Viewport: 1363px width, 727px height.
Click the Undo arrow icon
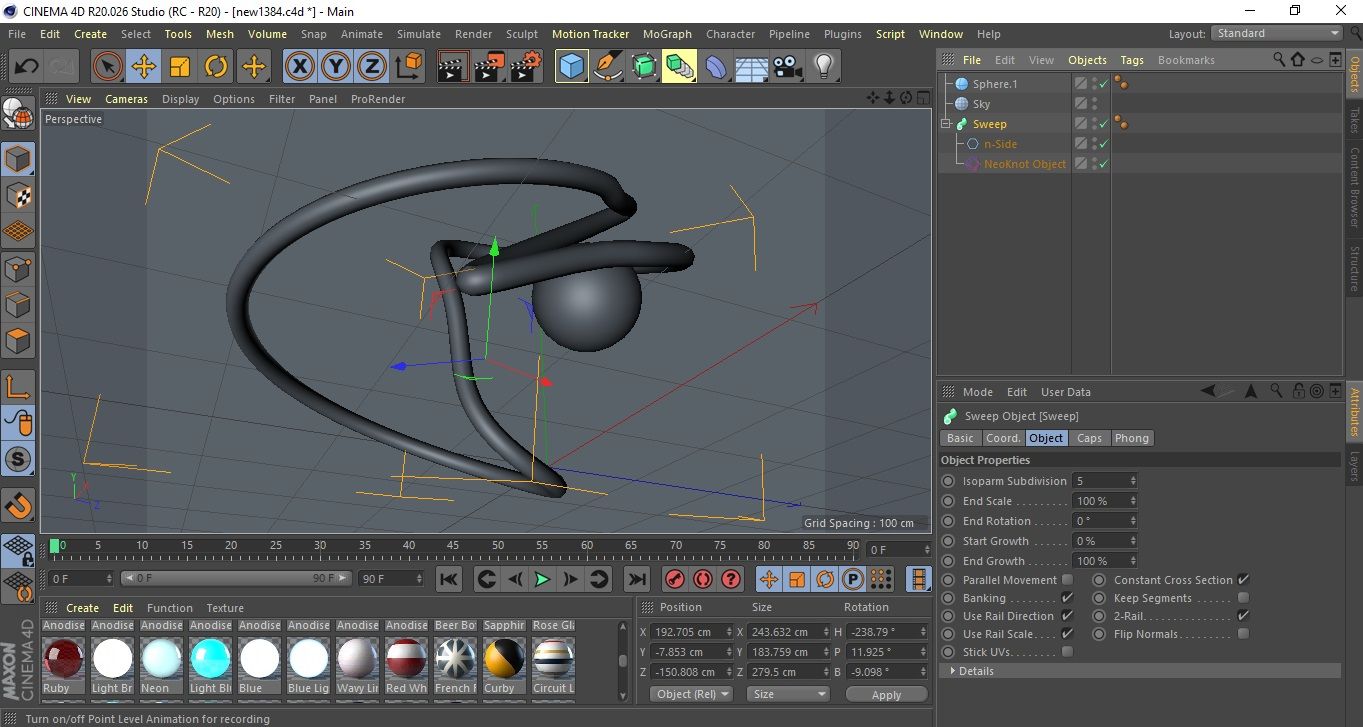pos(27,67)
